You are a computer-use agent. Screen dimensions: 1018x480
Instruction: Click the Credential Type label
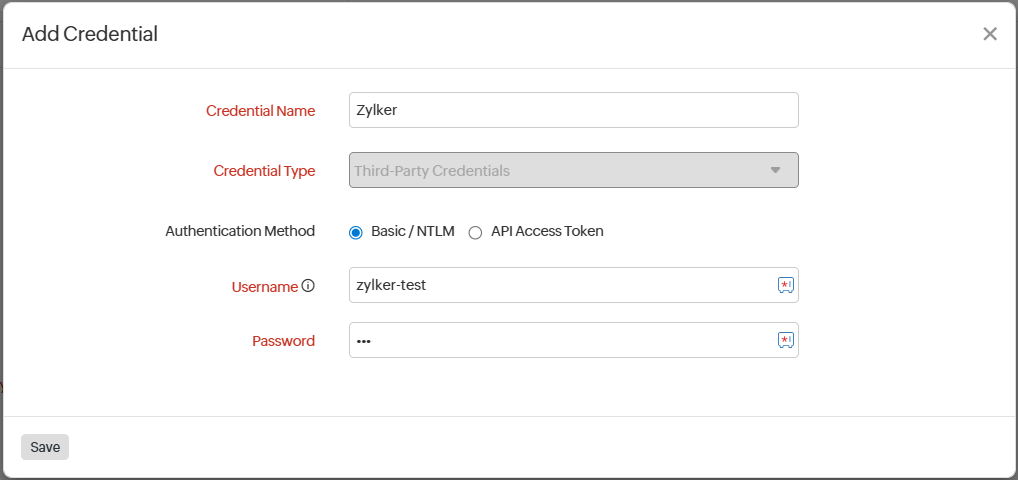[x=264, y=171]
